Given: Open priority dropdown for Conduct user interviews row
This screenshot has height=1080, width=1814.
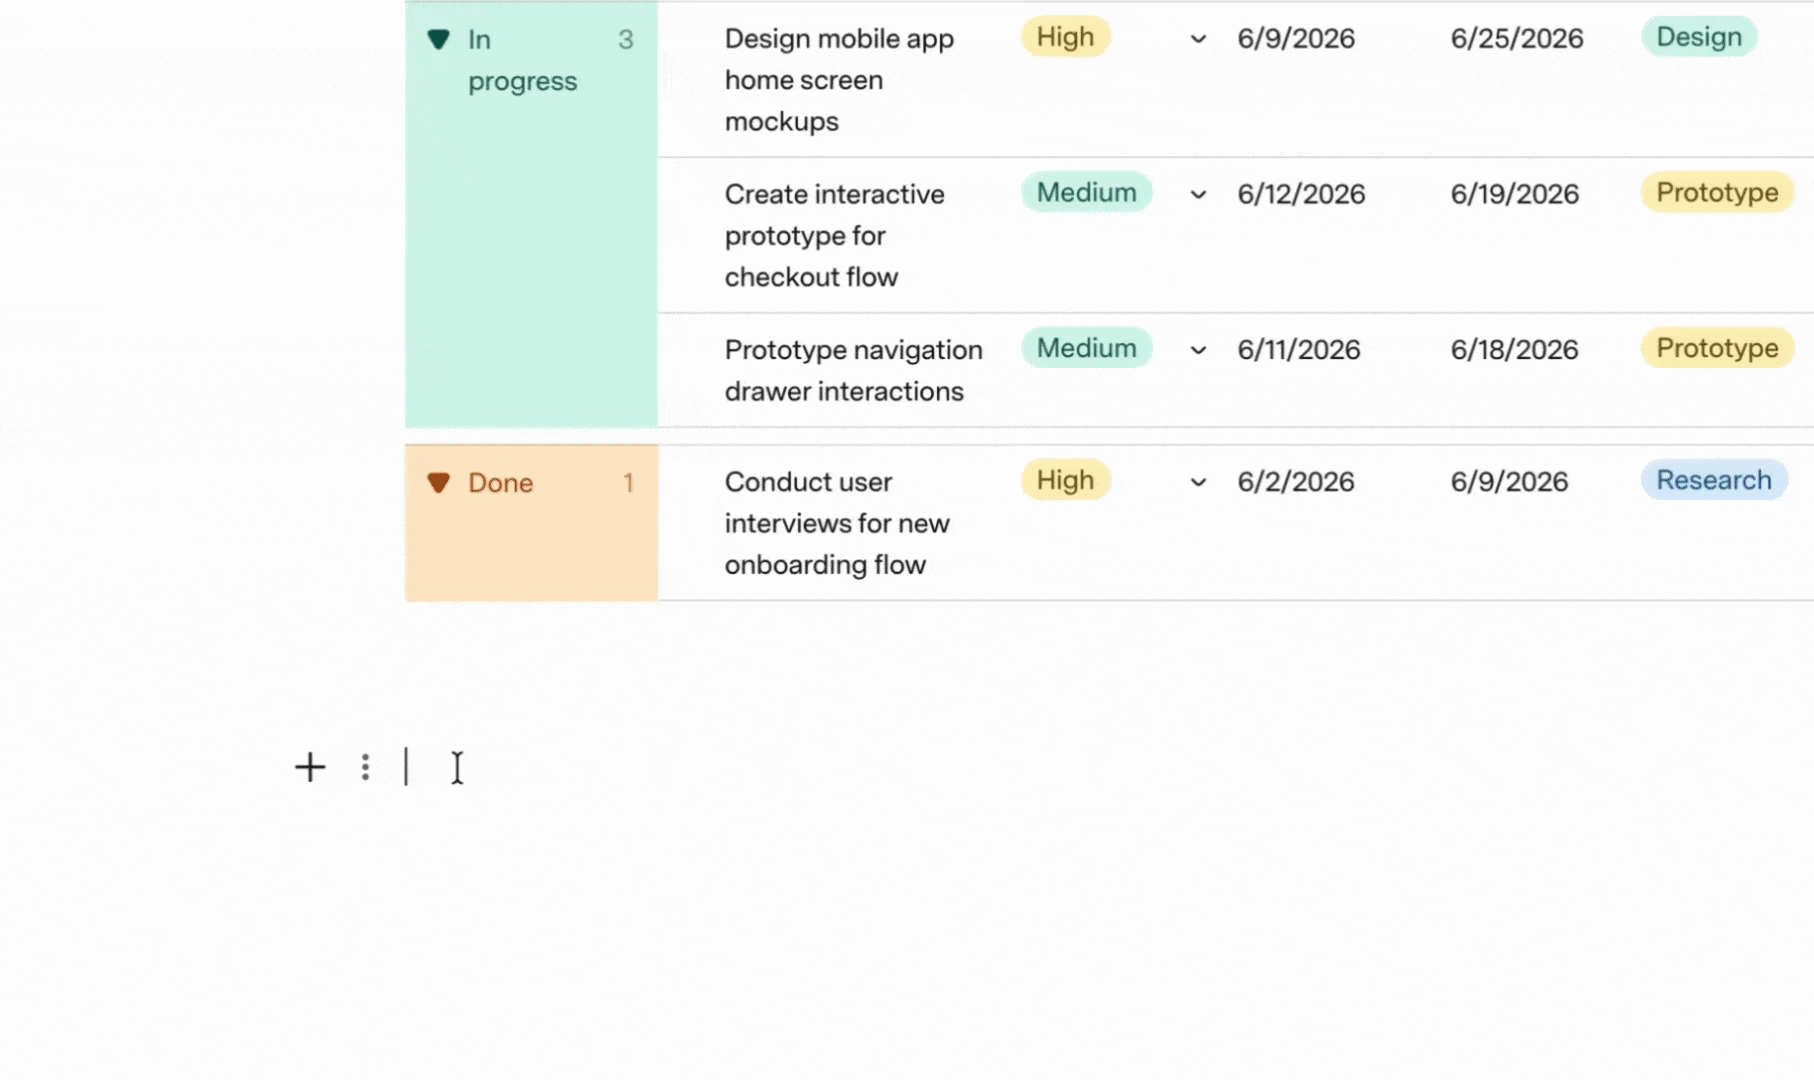Looking at the screenshot, I should tap(1198, 482).
